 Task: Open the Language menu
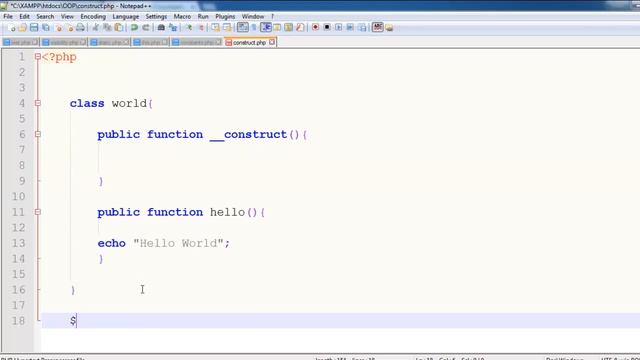click(126, 16)
